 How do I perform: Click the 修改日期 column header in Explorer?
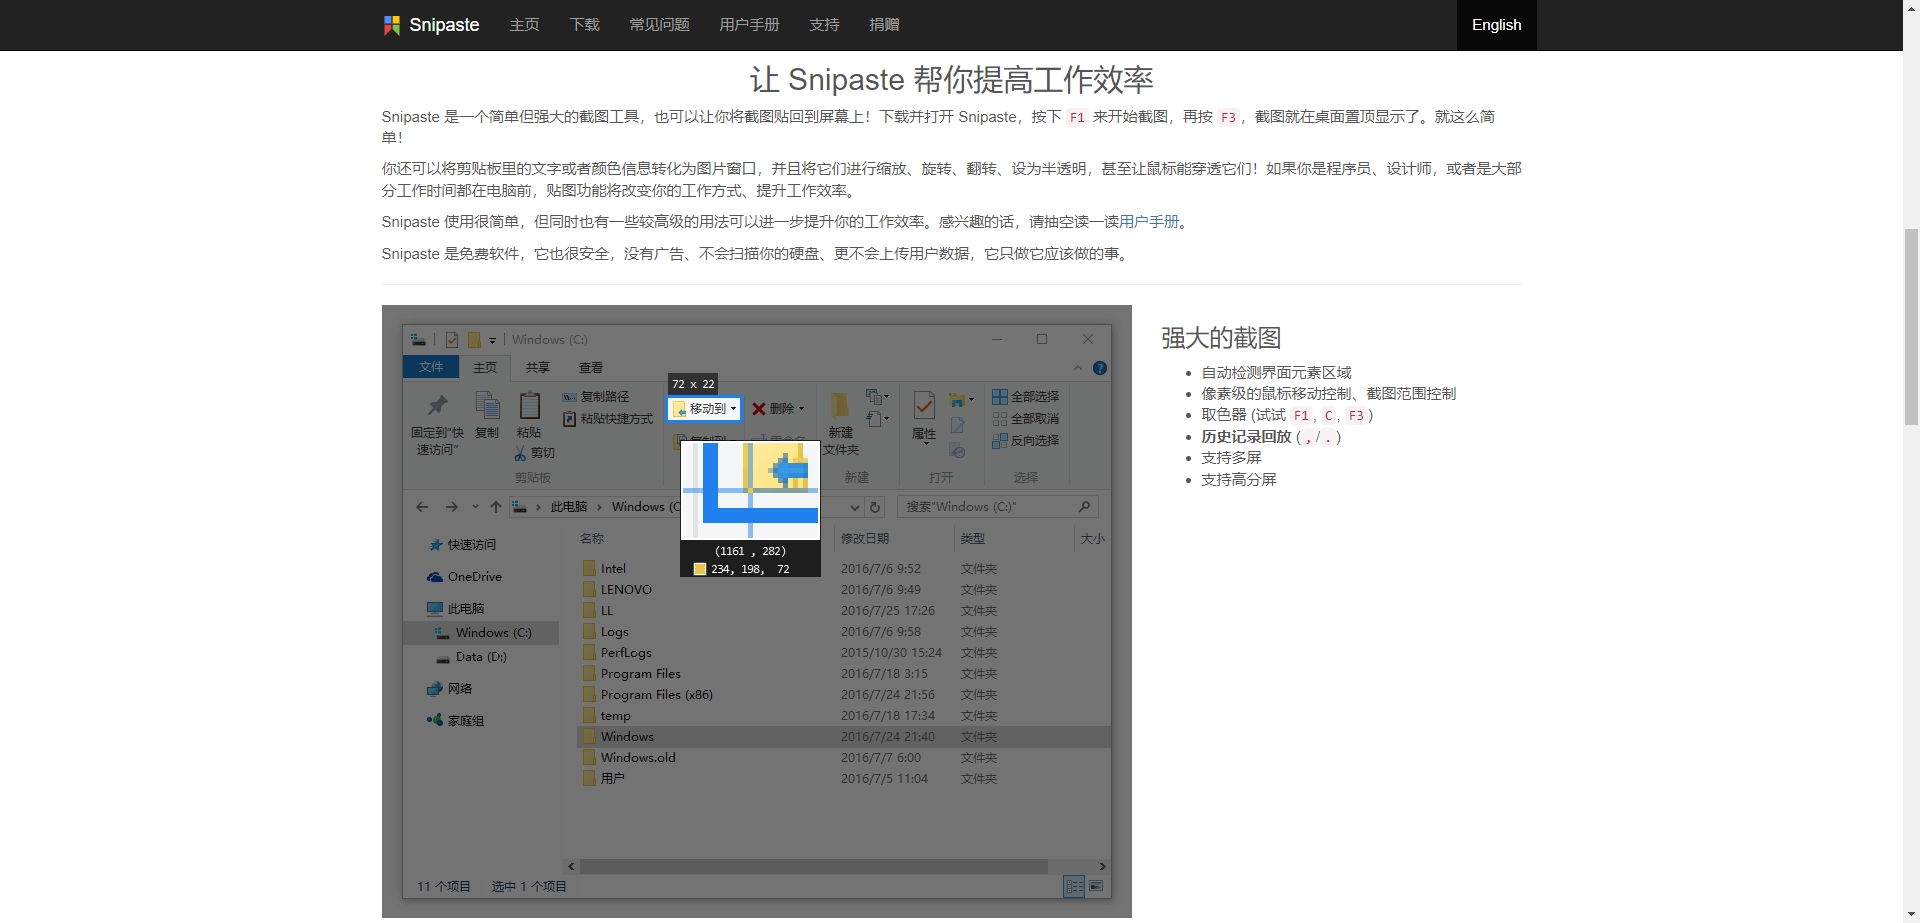tap(865, 539)
